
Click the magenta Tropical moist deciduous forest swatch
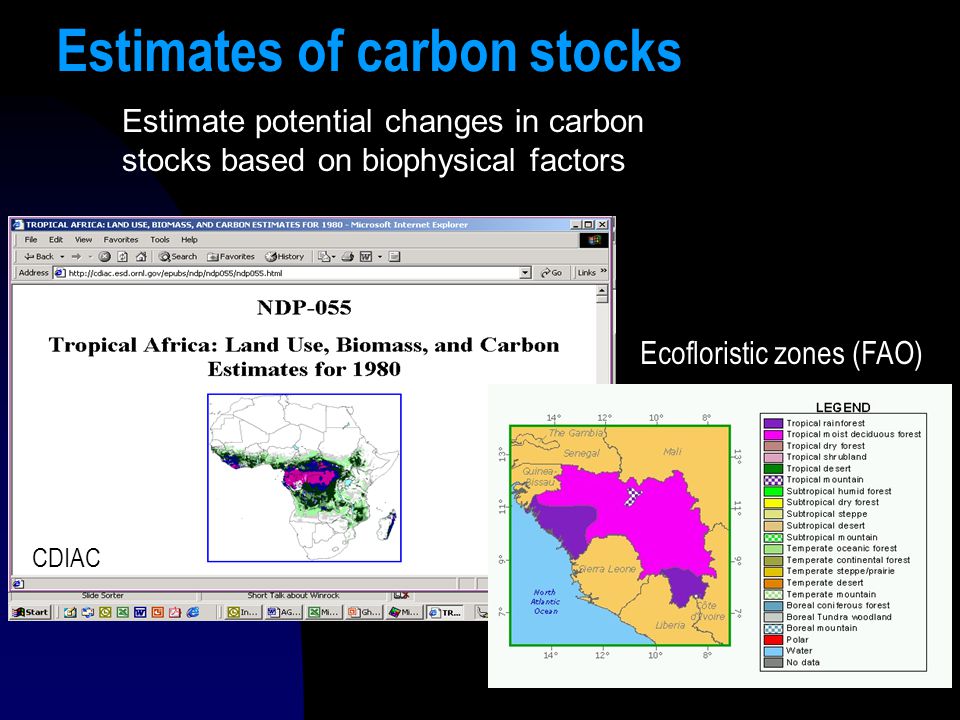coord(773,434)
